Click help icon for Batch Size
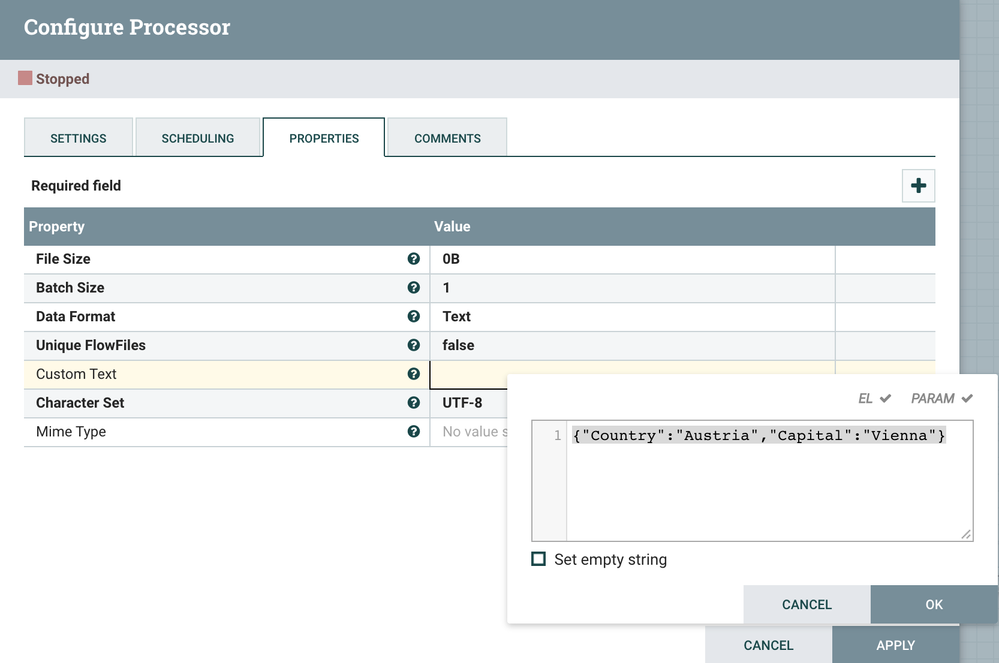 pos(414,288)
